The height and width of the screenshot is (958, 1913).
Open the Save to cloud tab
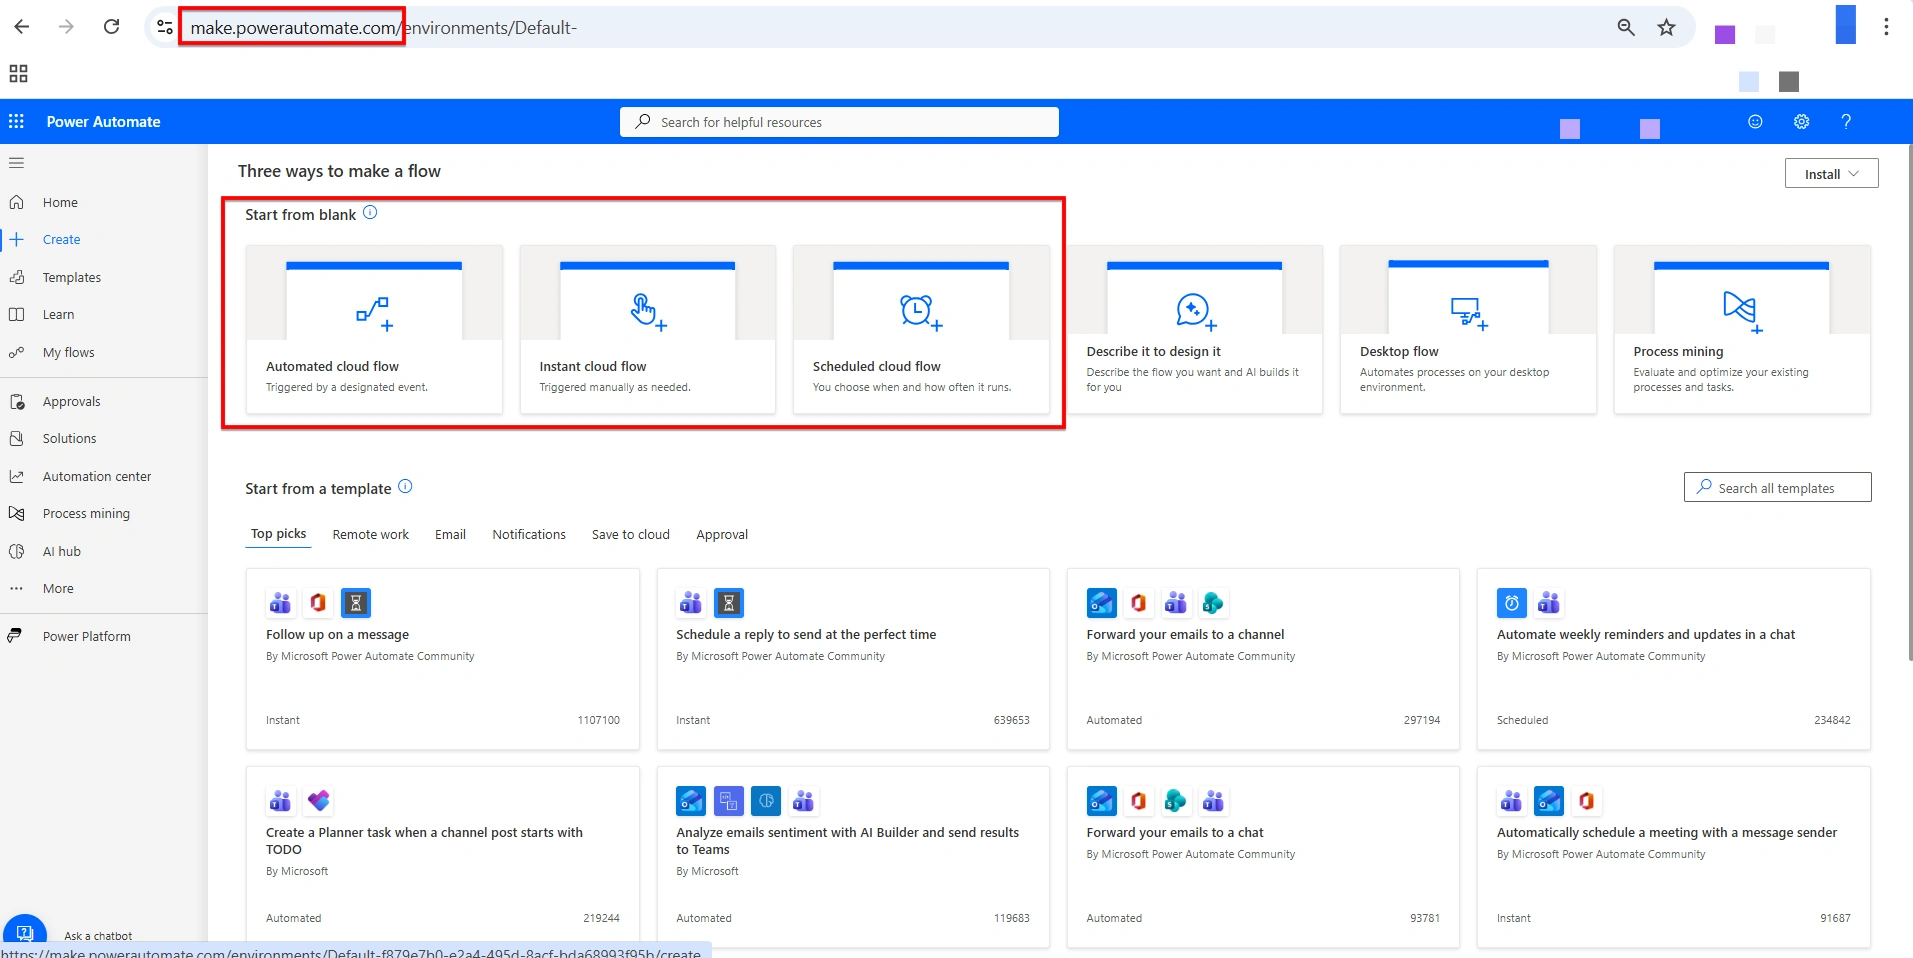[631, 534]
